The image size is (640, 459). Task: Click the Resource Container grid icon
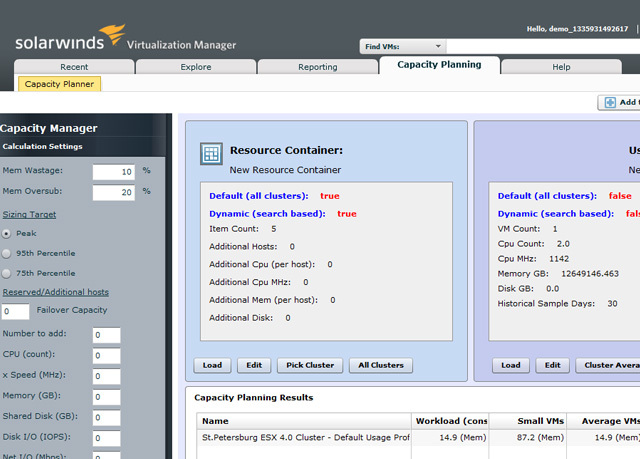coord(211,154)
